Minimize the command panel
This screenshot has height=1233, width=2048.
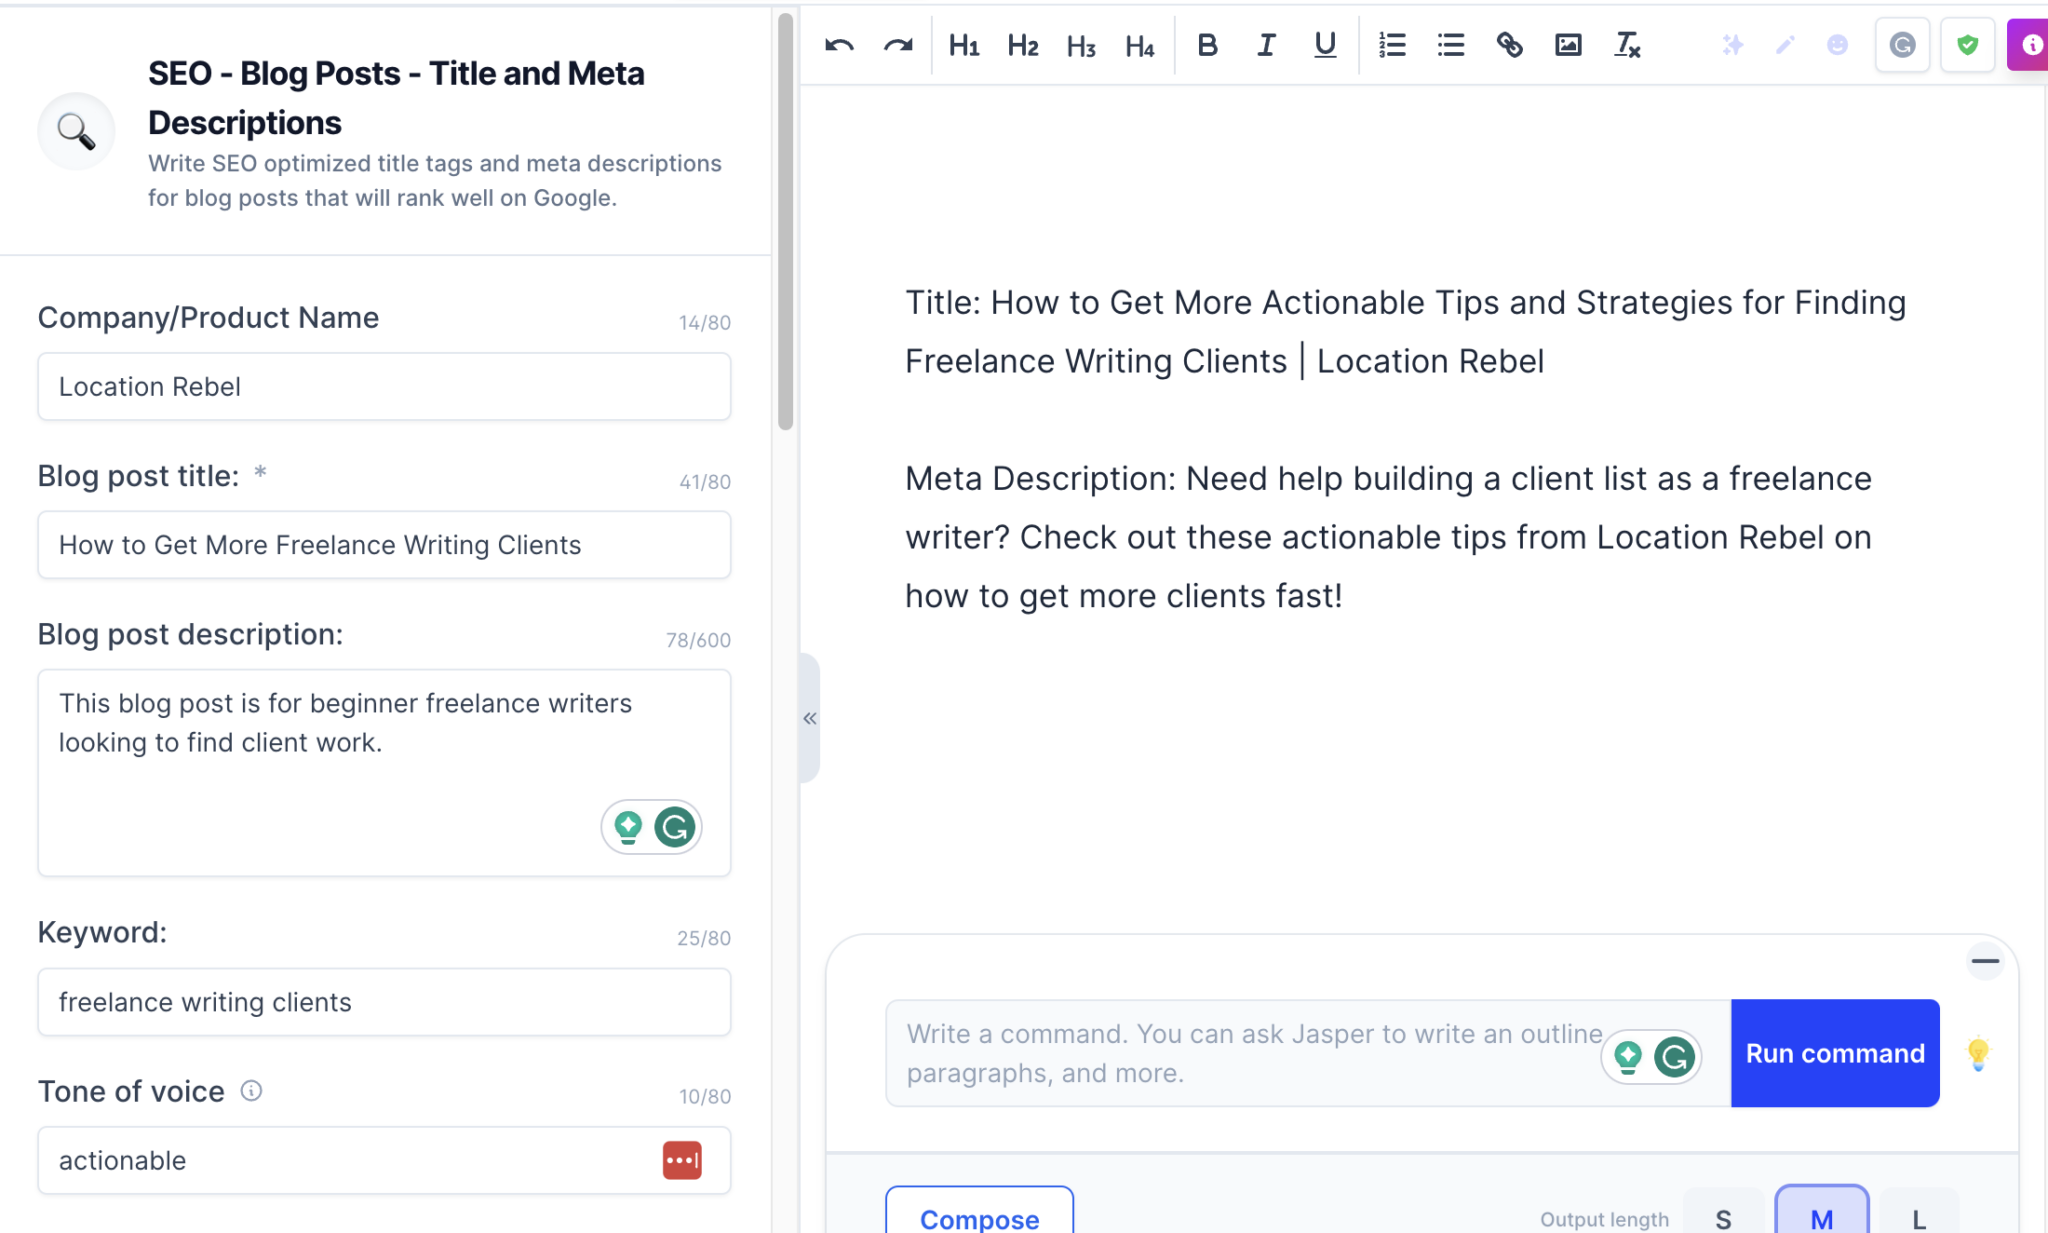click(x=1985, y=961)
